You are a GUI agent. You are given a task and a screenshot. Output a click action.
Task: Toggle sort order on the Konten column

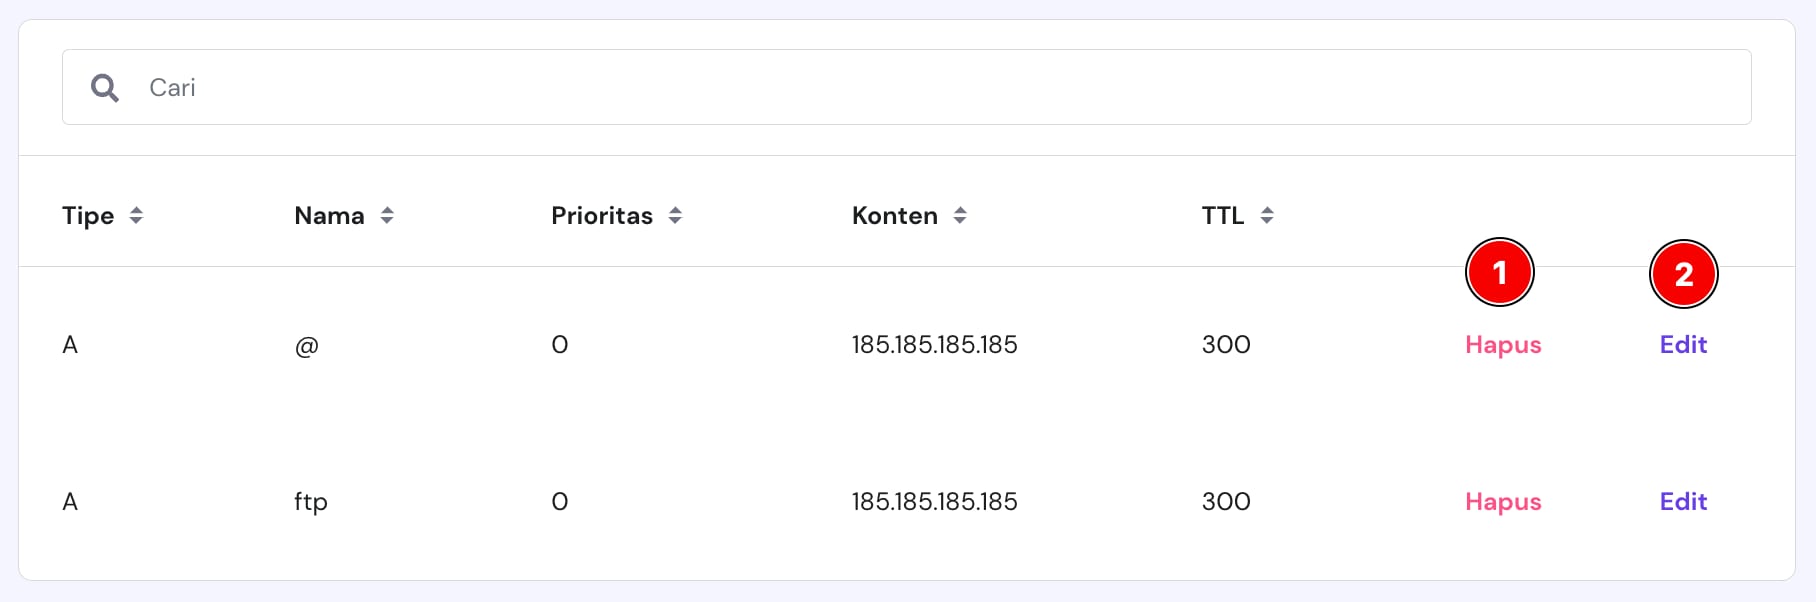pyautogui.click(x=959, y=215)
